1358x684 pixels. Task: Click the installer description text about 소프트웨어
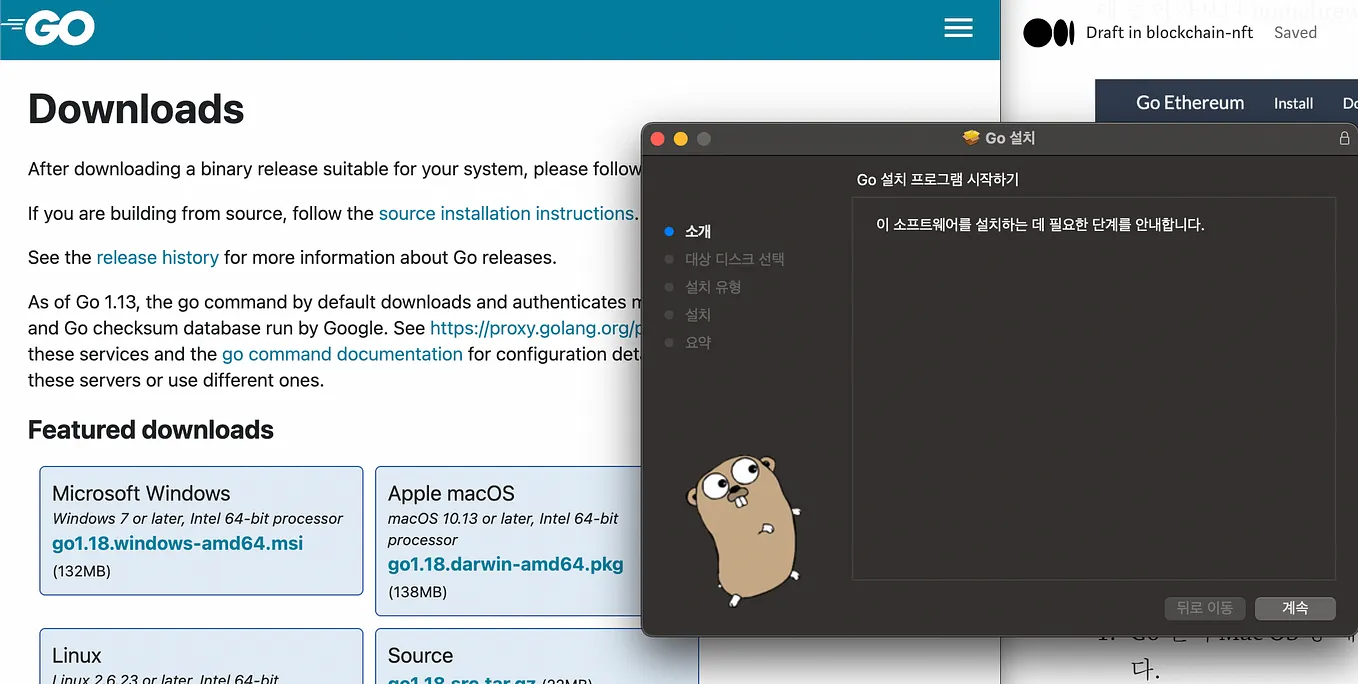click(1040, 224)
